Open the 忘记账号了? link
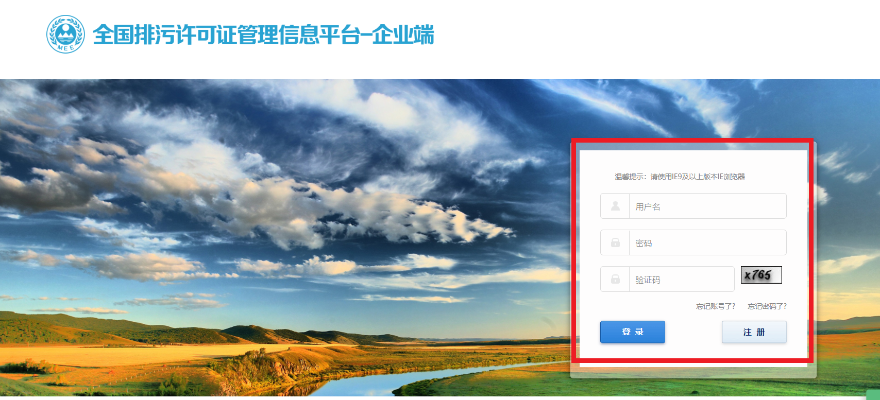 coord(716,306)
